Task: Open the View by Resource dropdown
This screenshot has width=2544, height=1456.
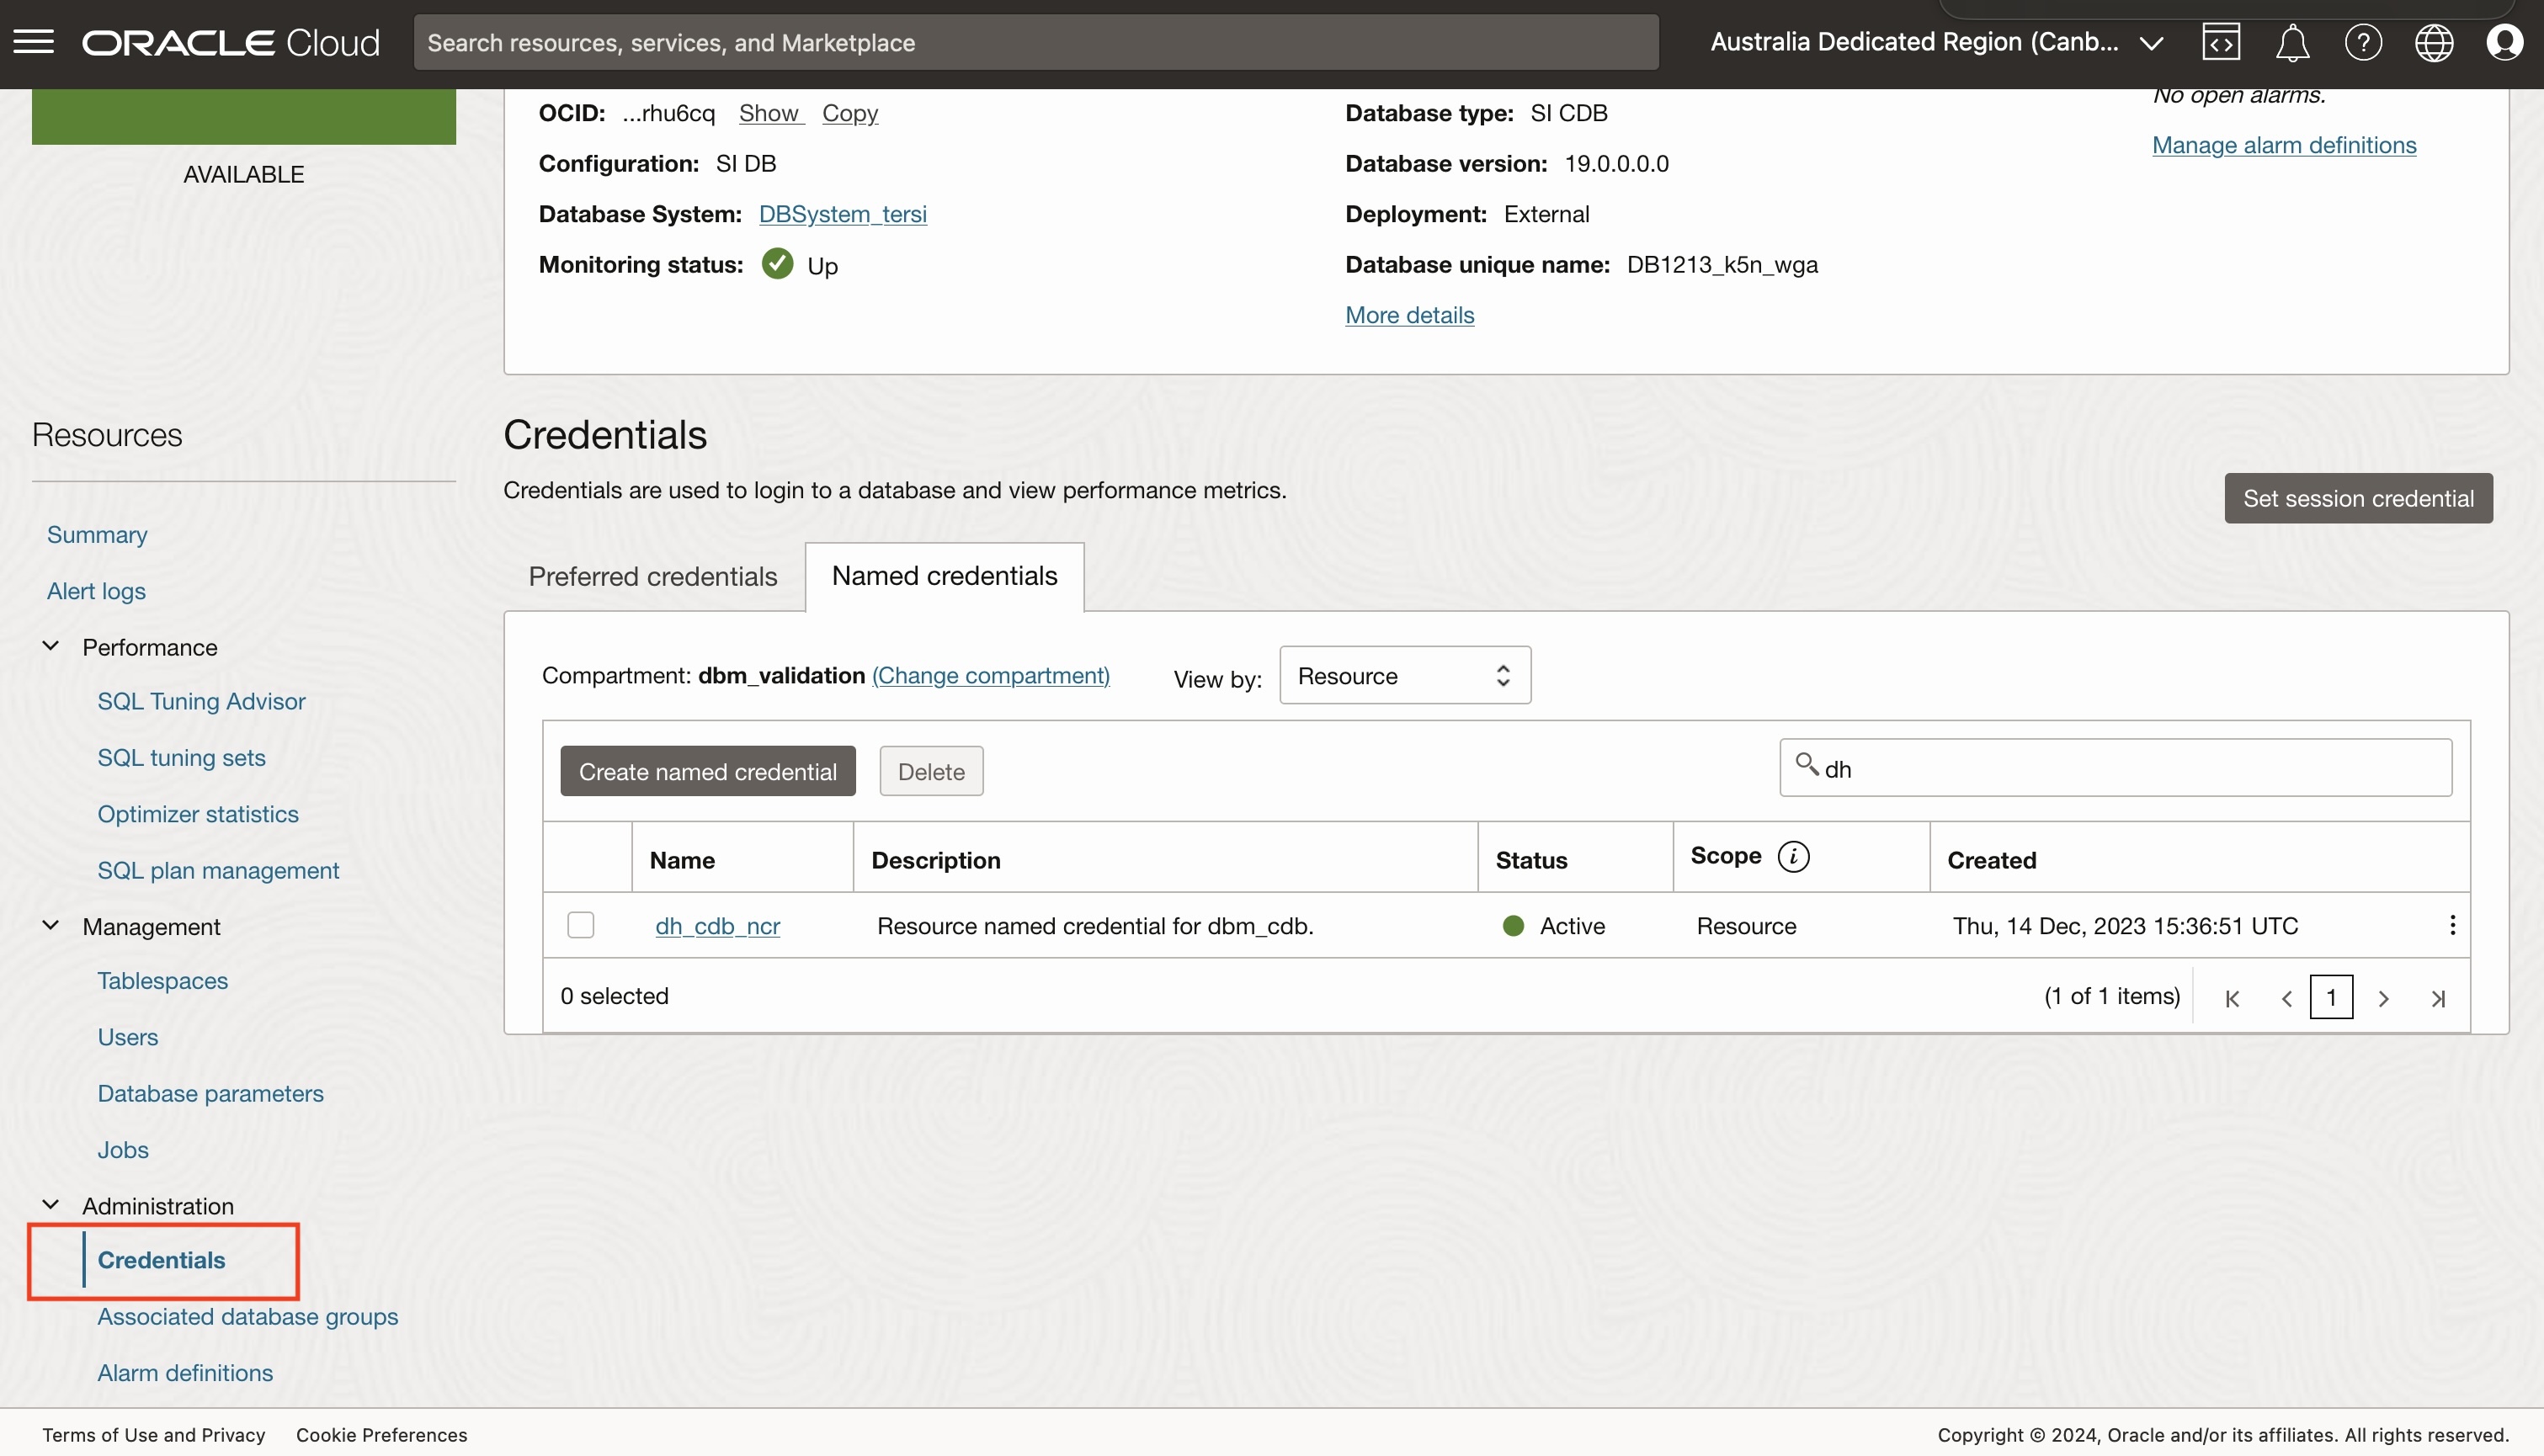Action: coord(1404,676)
